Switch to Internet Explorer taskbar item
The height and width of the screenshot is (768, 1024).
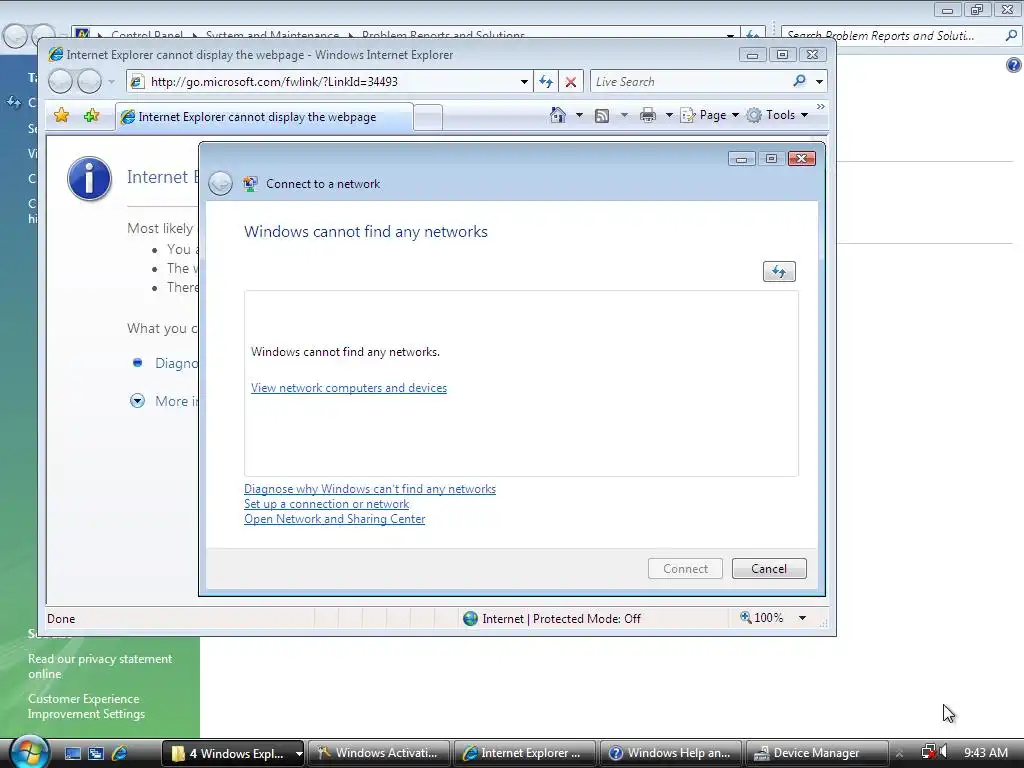(x=524, y=753)
